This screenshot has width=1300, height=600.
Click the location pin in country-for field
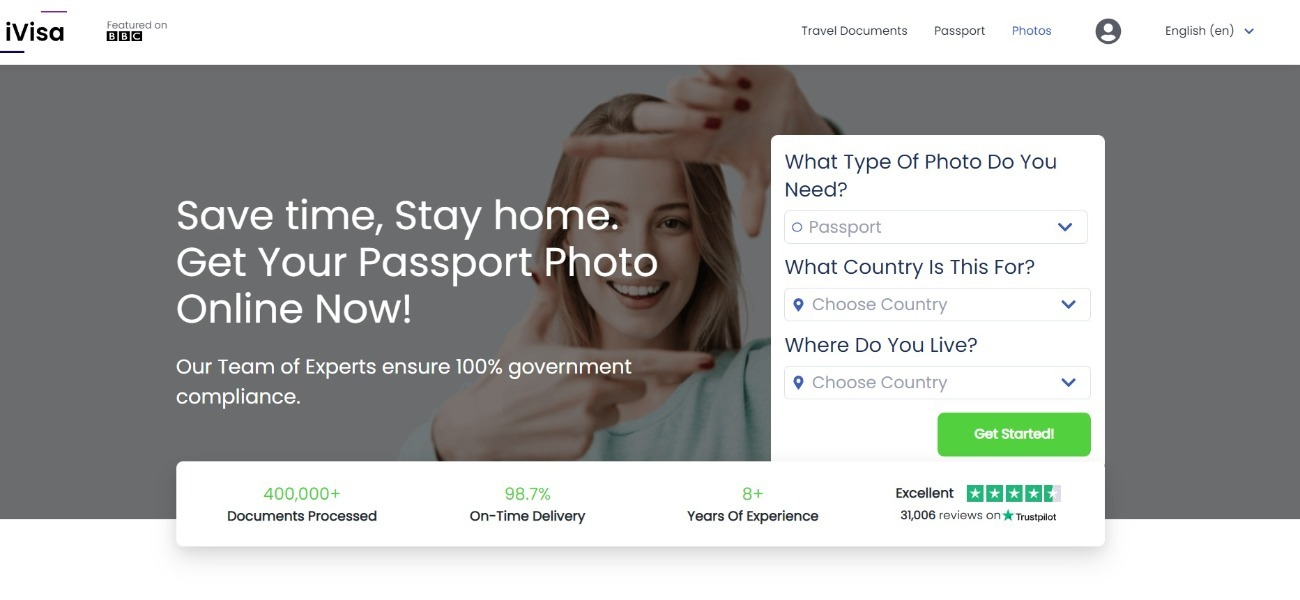pyautogui.click(x=798, y=305)
